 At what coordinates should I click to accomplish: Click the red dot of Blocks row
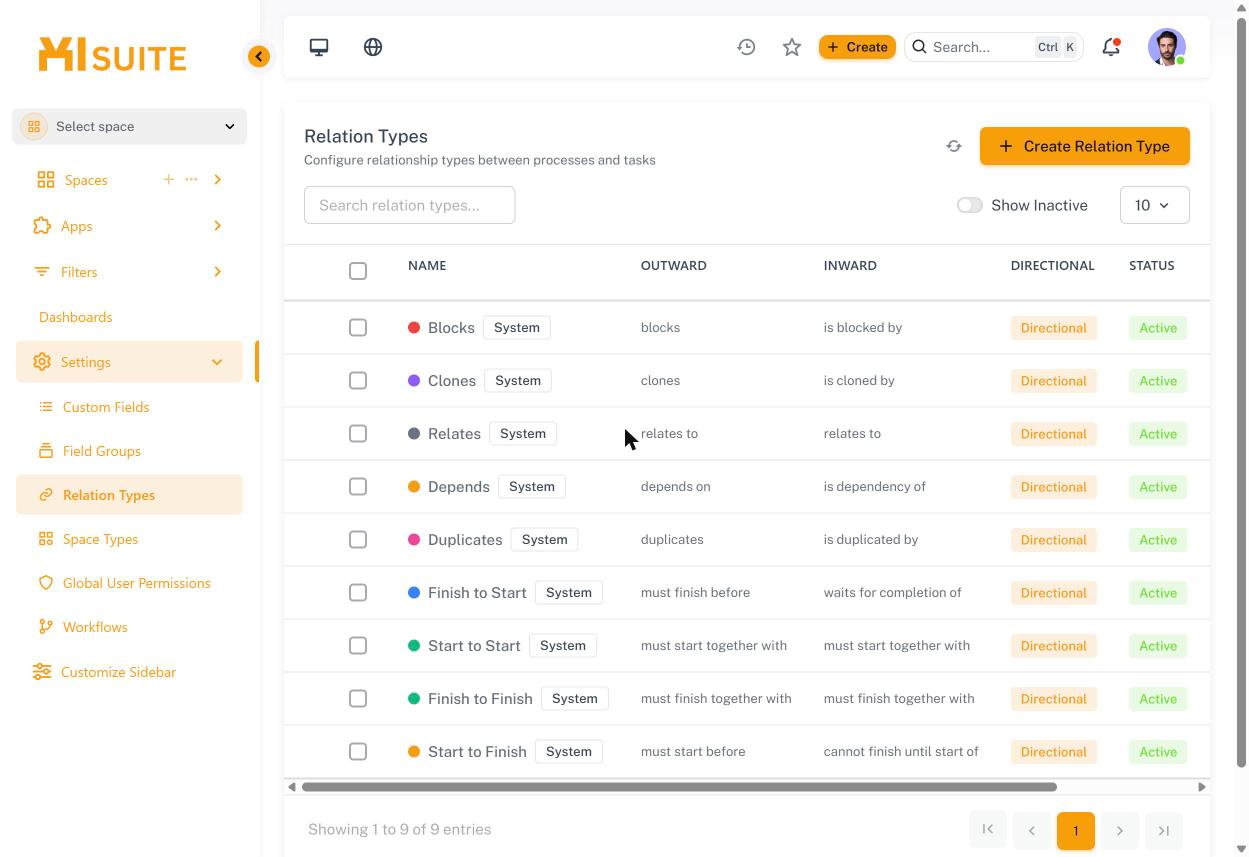(x=414, y=327)
